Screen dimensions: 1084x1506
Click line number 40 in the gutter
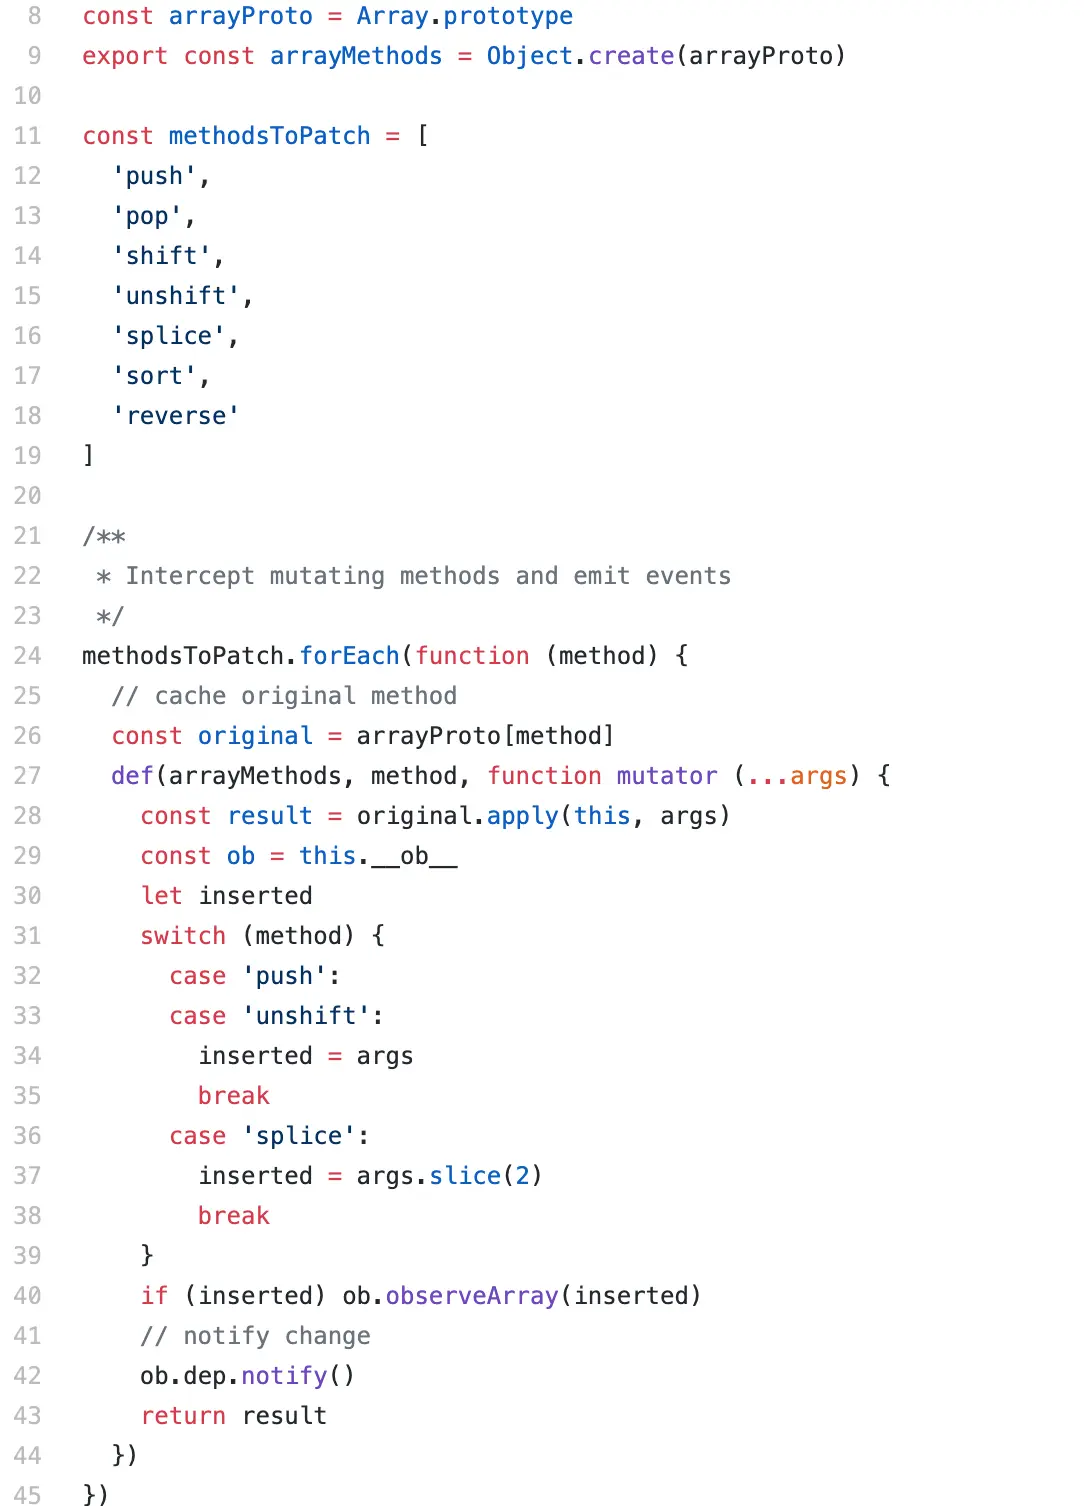(27, 1296)
